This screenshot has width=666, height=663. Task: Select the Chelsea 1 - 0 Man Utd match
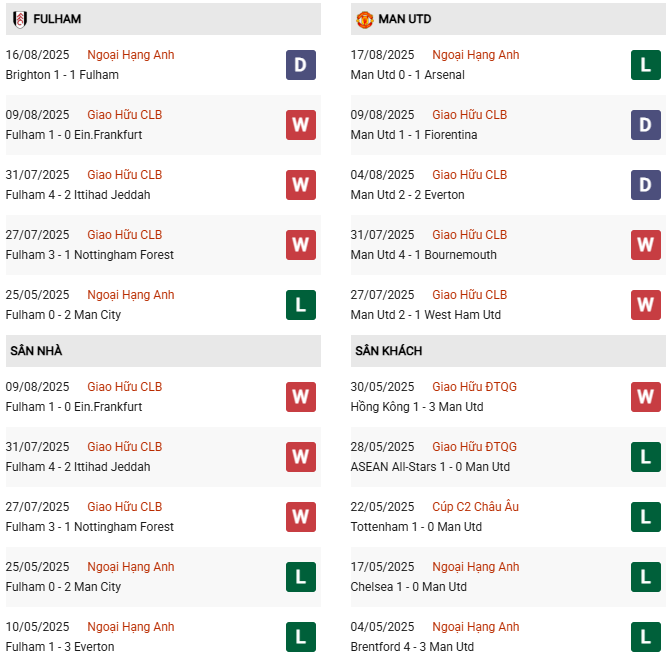point(409,587)
